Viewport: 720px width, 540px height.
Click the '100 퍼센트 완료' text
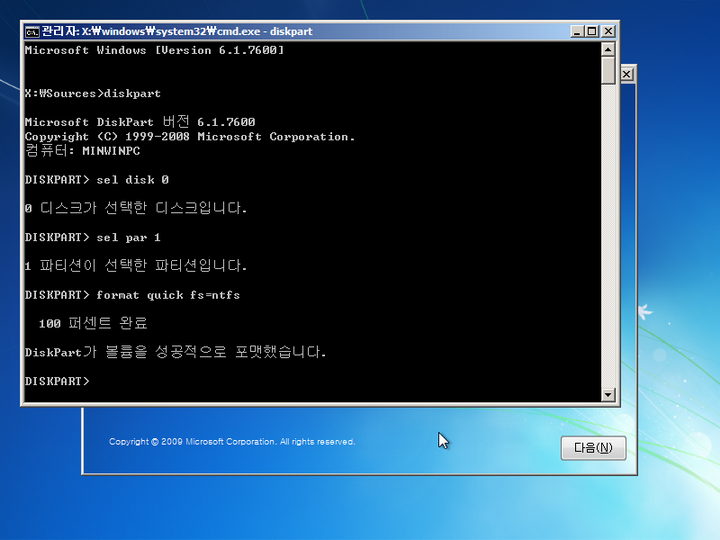pyautogui.click(x=93, y=323)
